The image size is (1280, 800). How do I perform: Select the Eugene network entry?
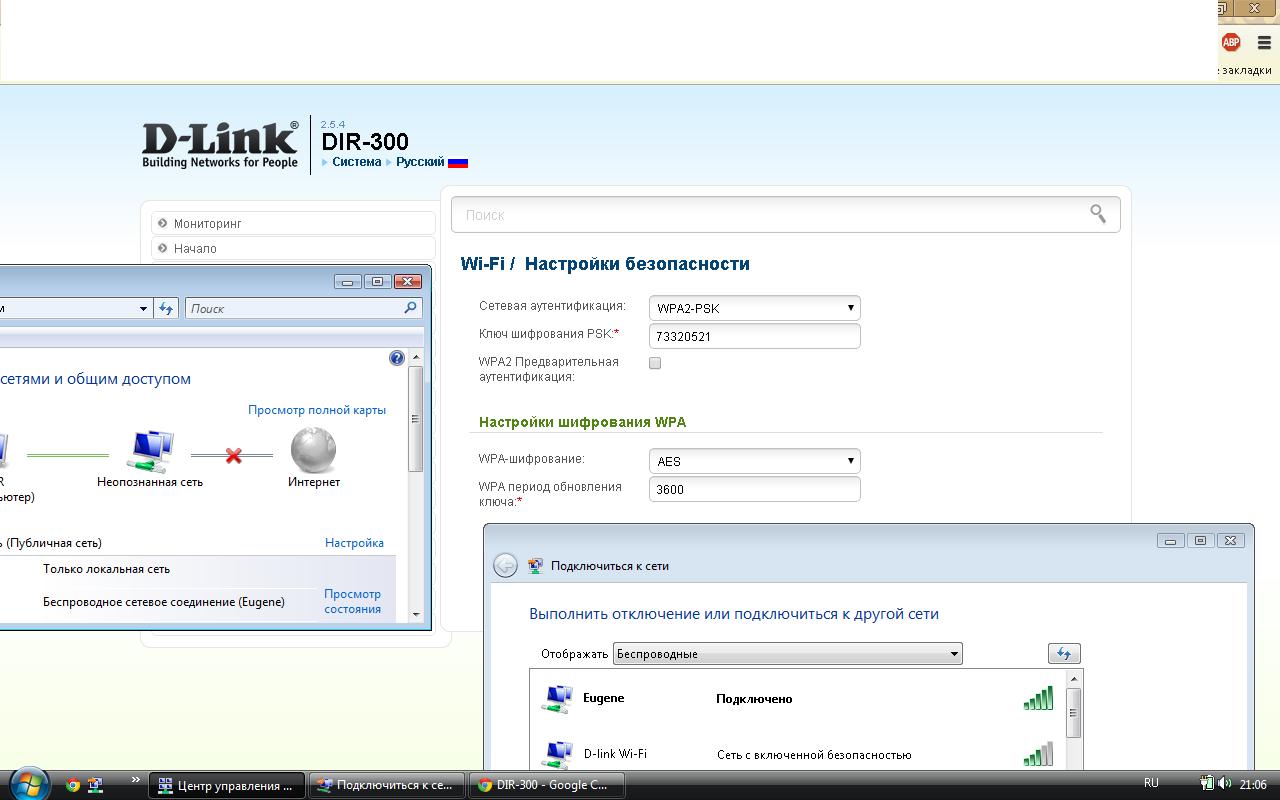(798, 698)
